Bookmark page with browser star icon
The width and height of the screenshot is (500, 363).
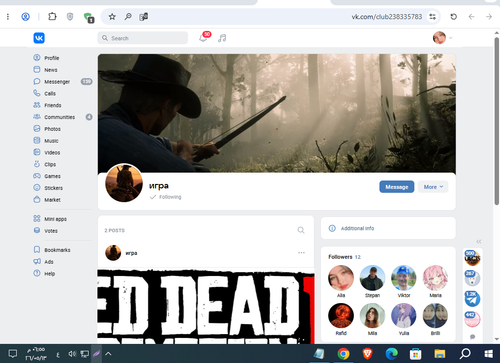(x=112, y=17)
